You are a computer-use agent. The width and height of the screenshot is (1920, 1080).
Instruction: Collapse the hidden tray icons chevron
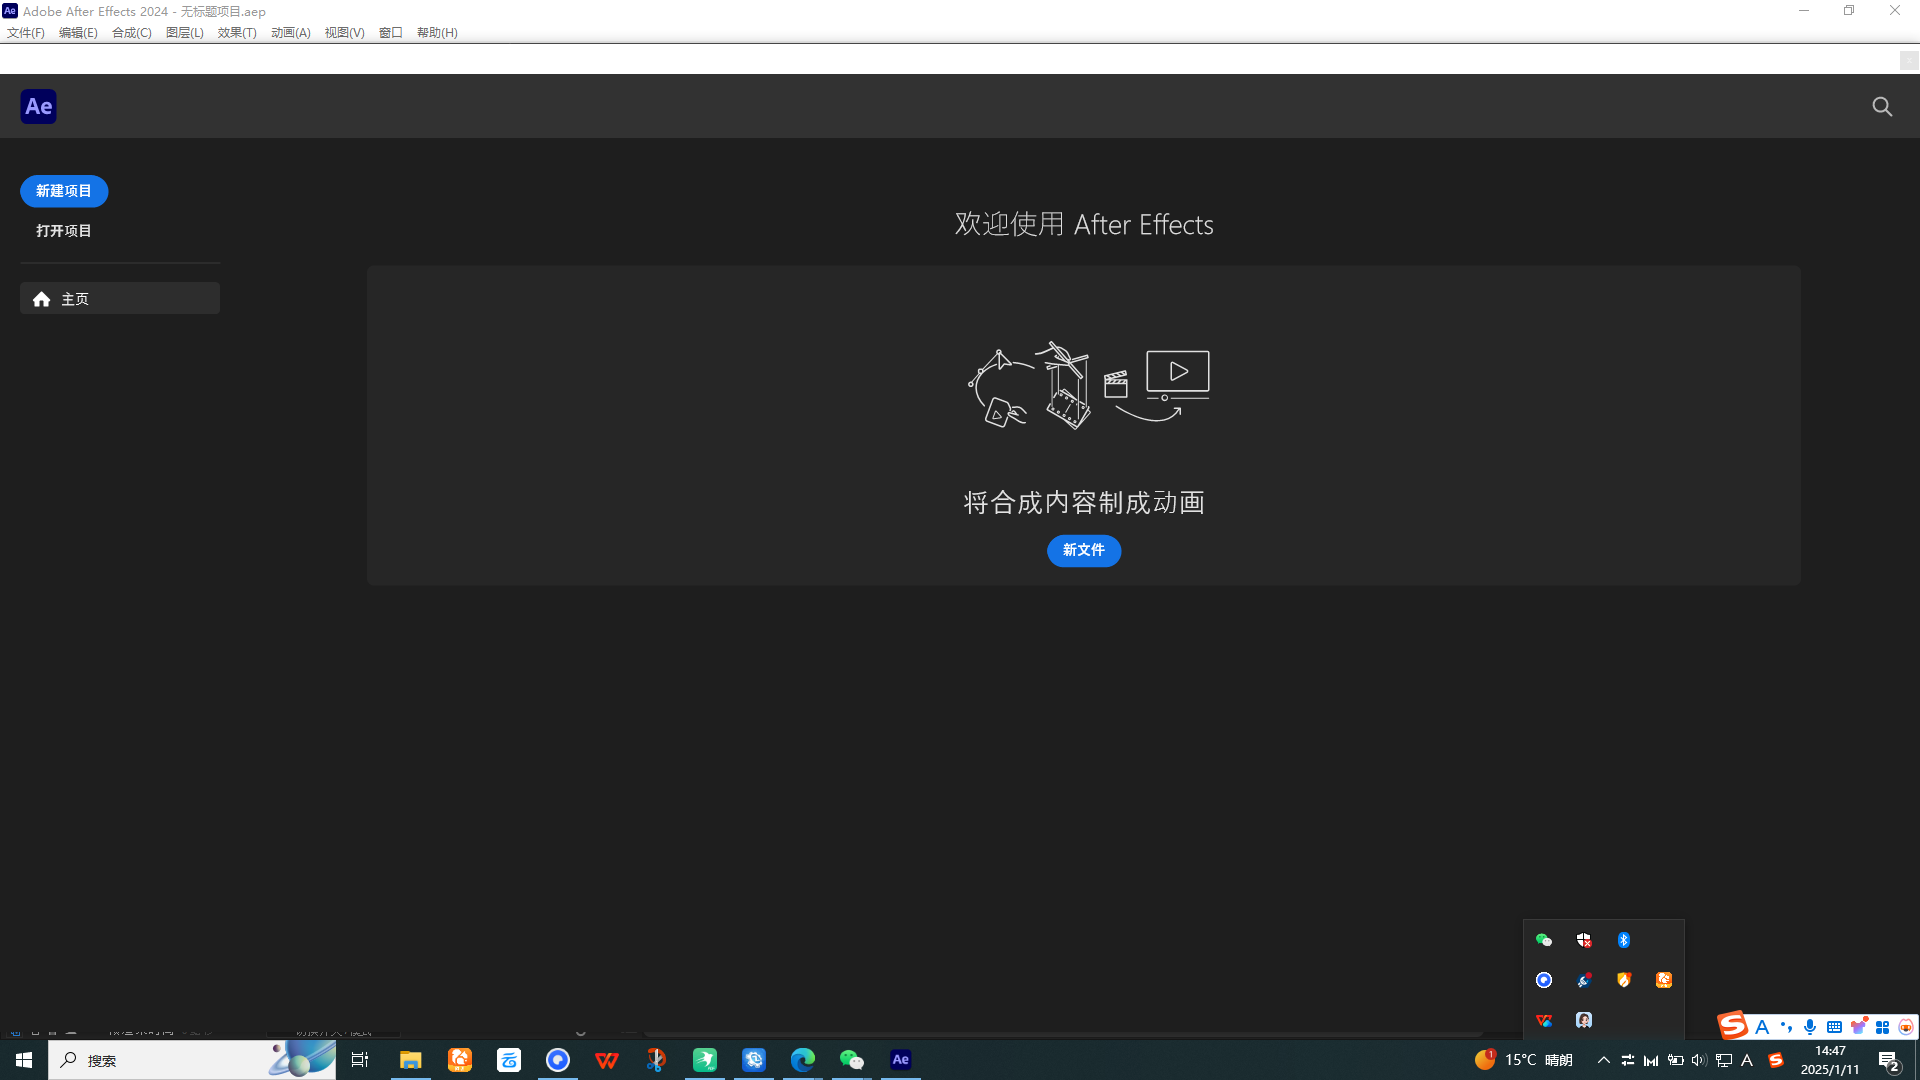[x=1604, y=1060]
